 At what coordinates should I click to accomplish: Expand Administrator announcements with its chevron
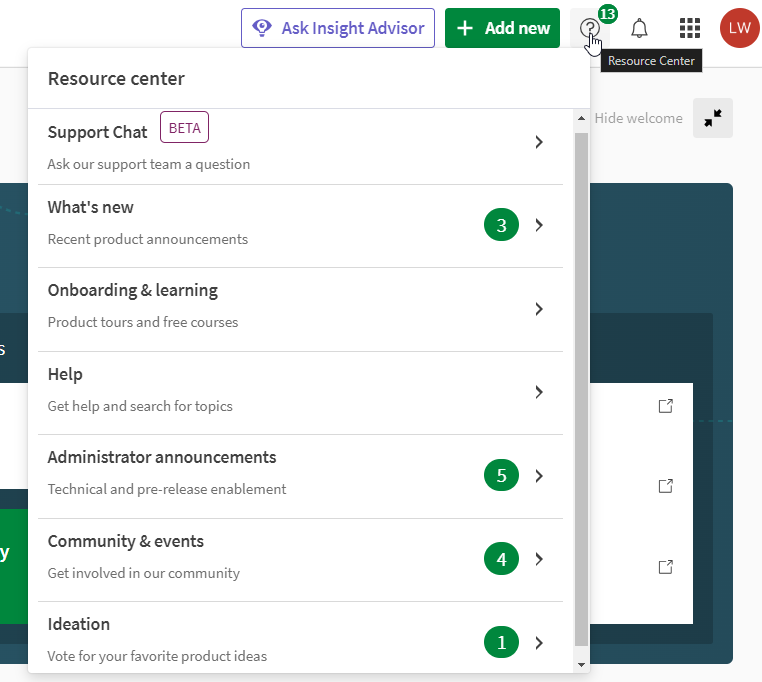[x=538, y=476]
